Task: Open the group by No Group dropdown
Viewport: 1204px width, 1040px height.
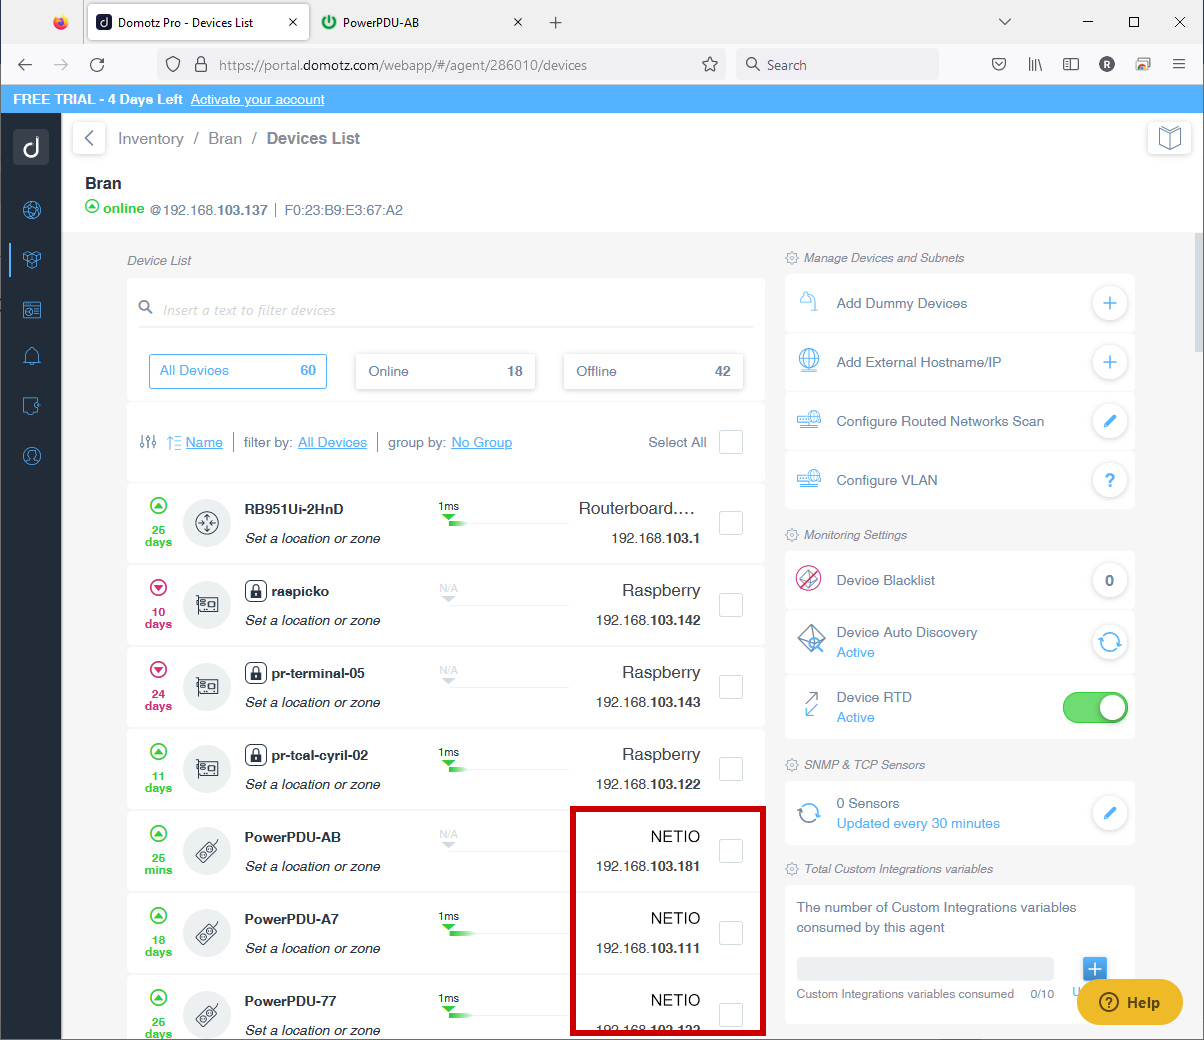Action: pyautogui.click(x=481, y=442)
